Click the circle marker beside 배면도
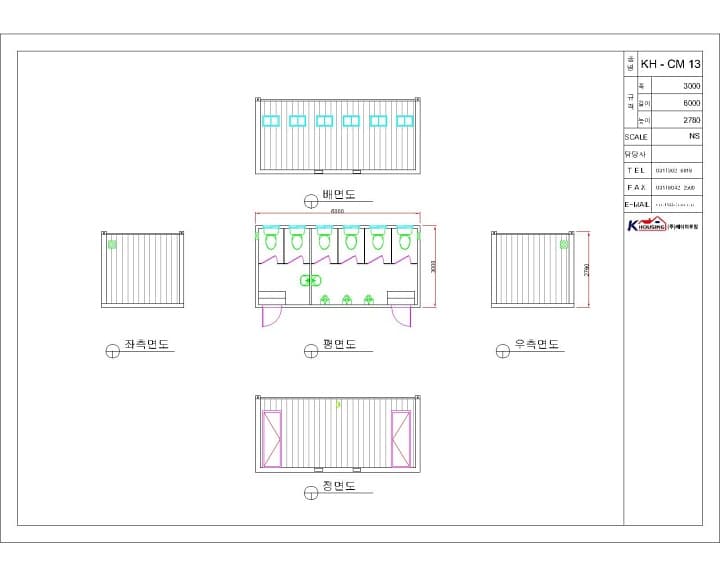The image size is (720, 576). coord(311,201)
